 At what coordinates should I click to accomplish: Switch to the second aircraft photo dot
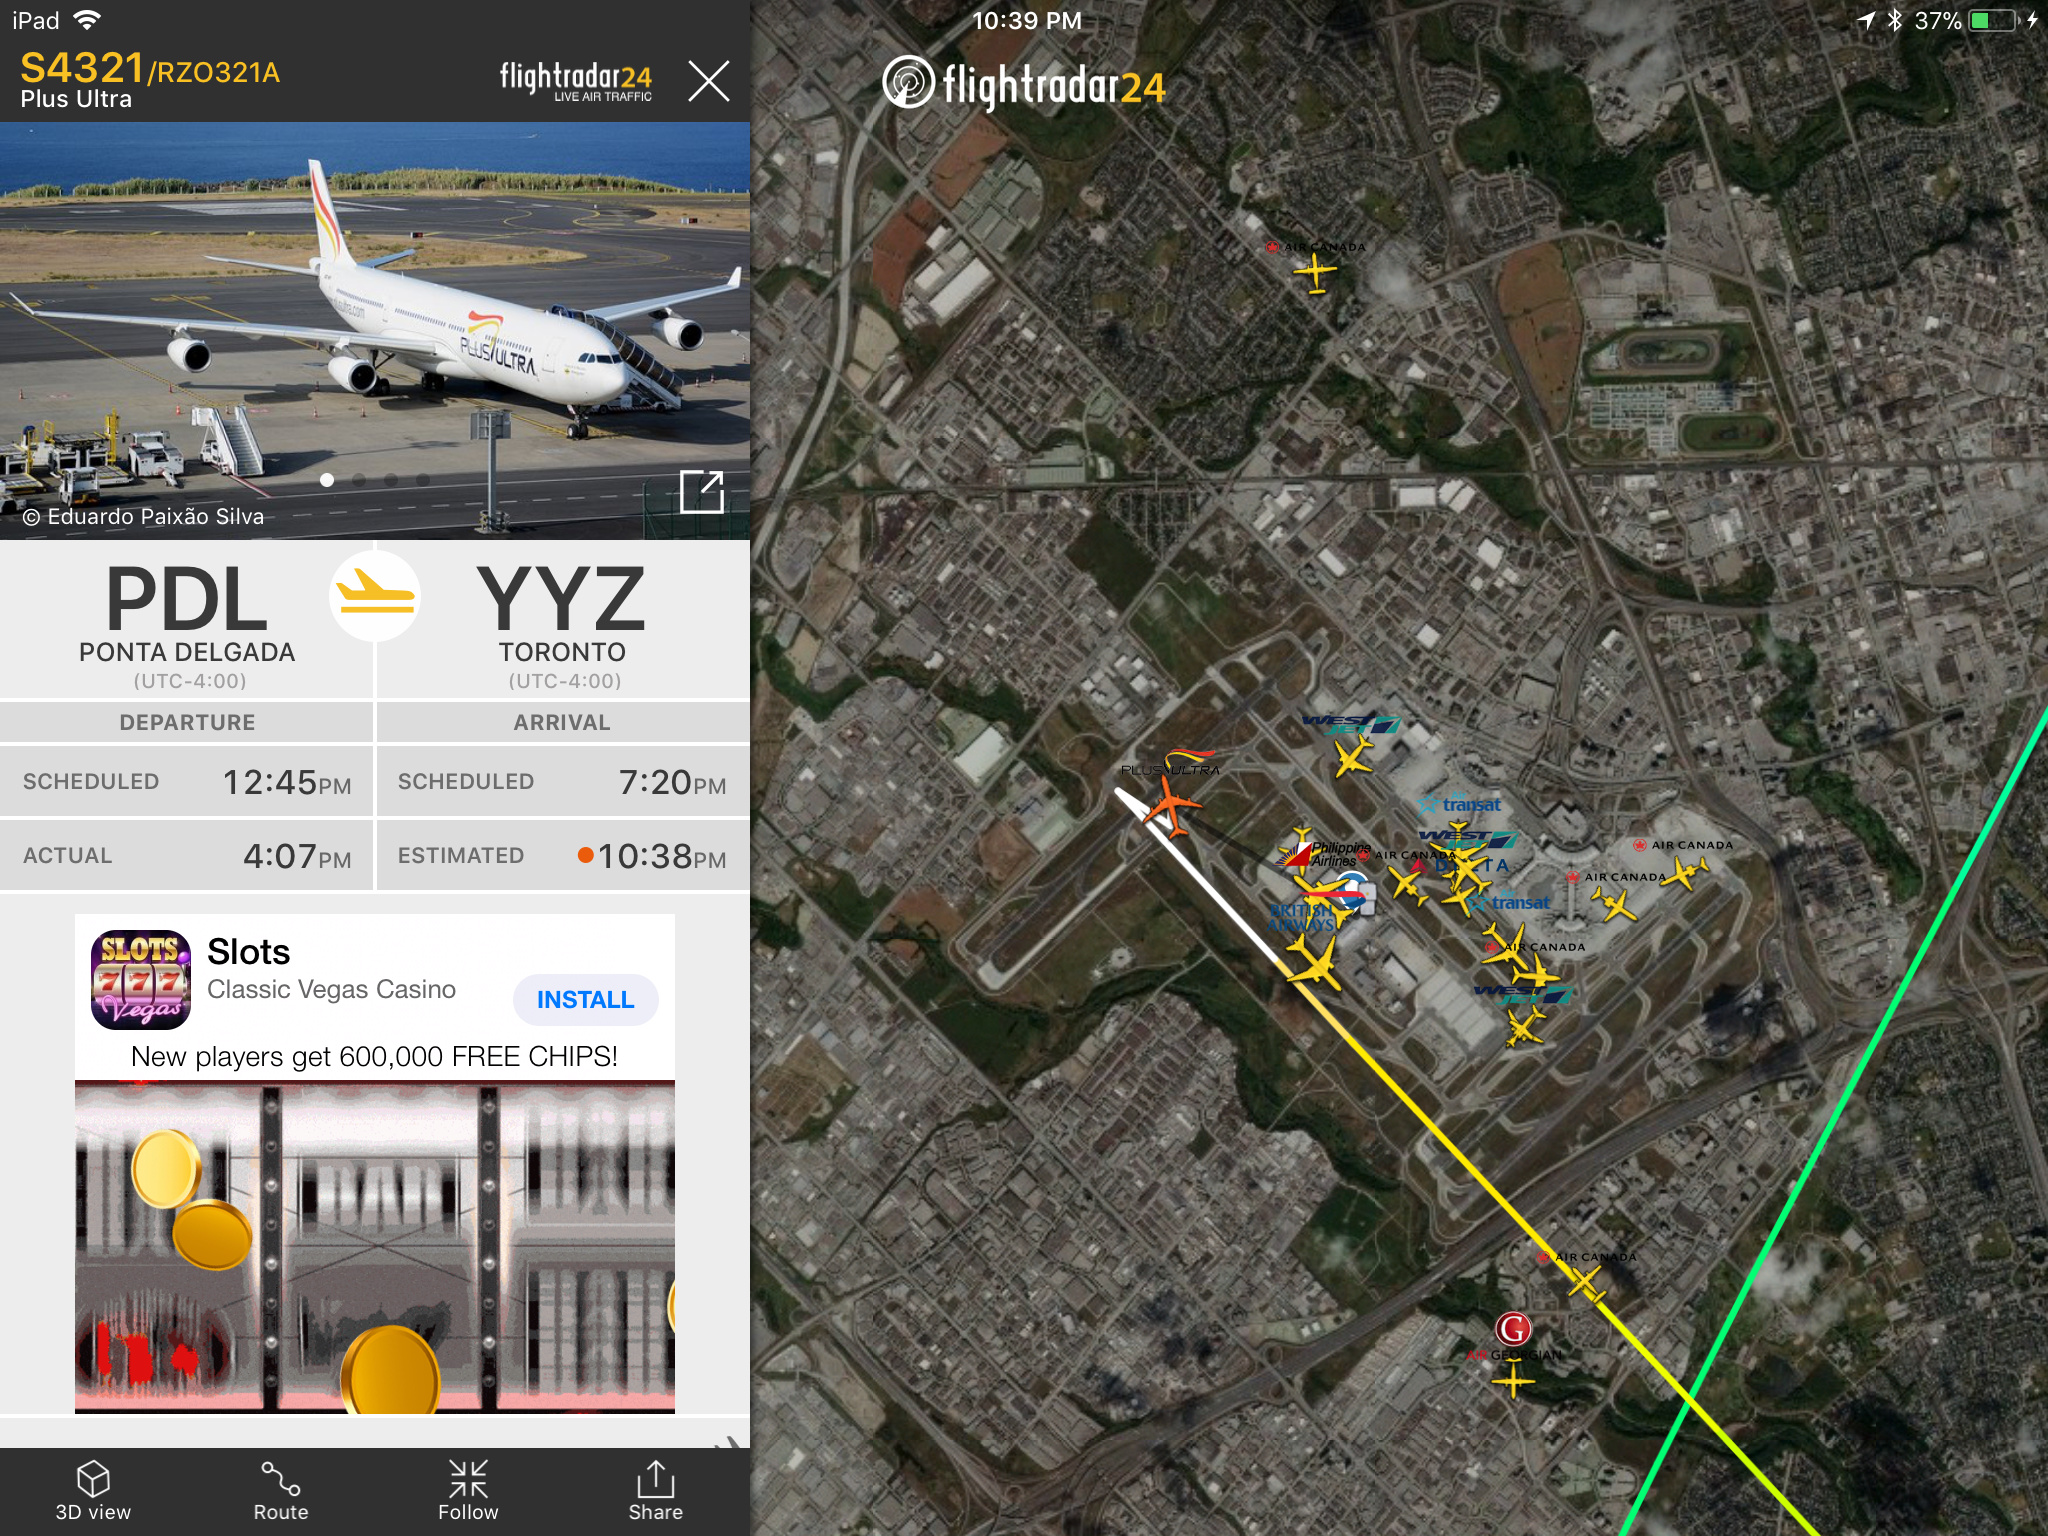point(359,480)
